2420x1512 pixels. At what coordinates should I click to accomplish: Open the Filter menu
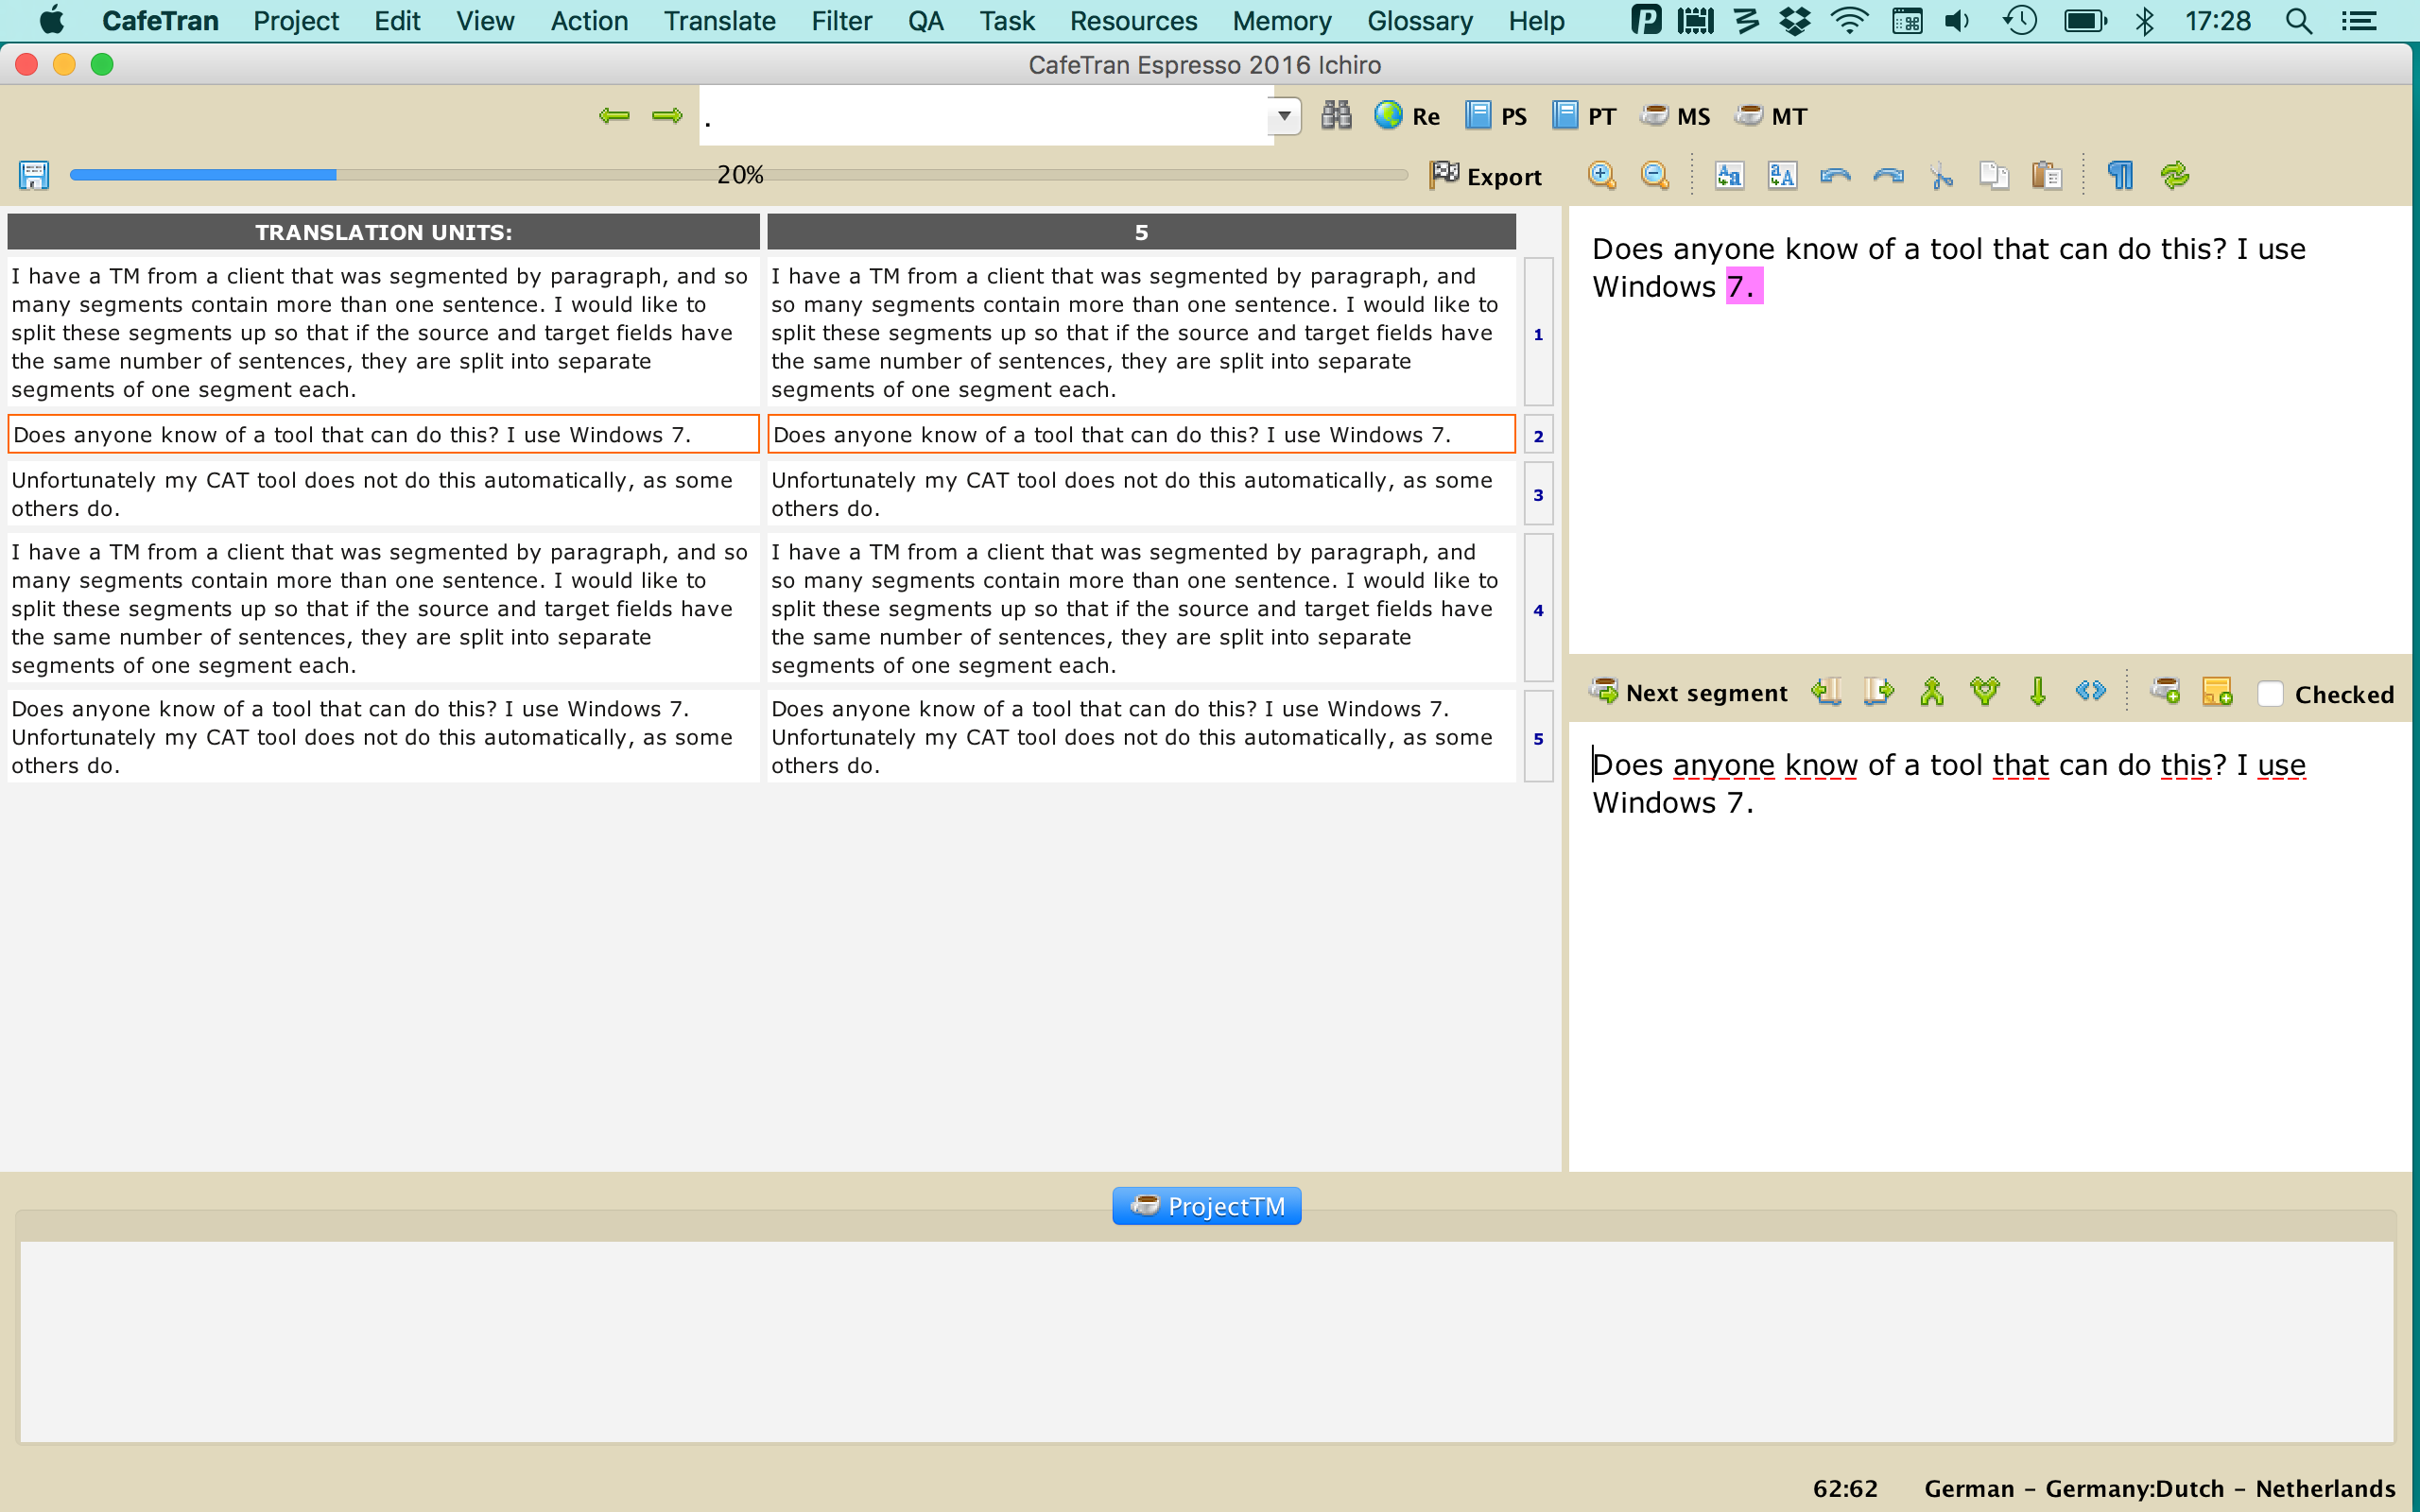pos(841,21)
